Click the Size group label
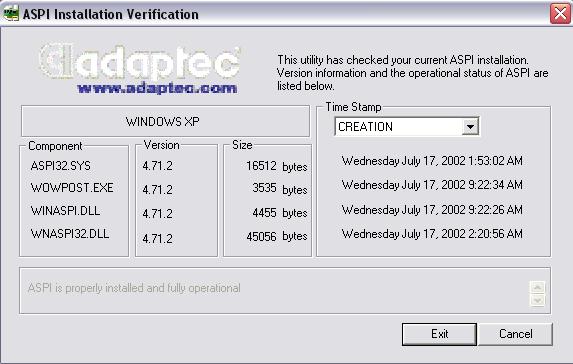The image size is (573, 364). pos(242,145)
